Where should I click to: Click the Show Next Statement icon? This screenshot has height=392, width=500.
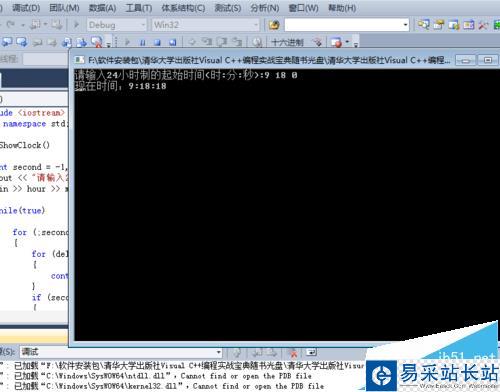pos(192,42)
